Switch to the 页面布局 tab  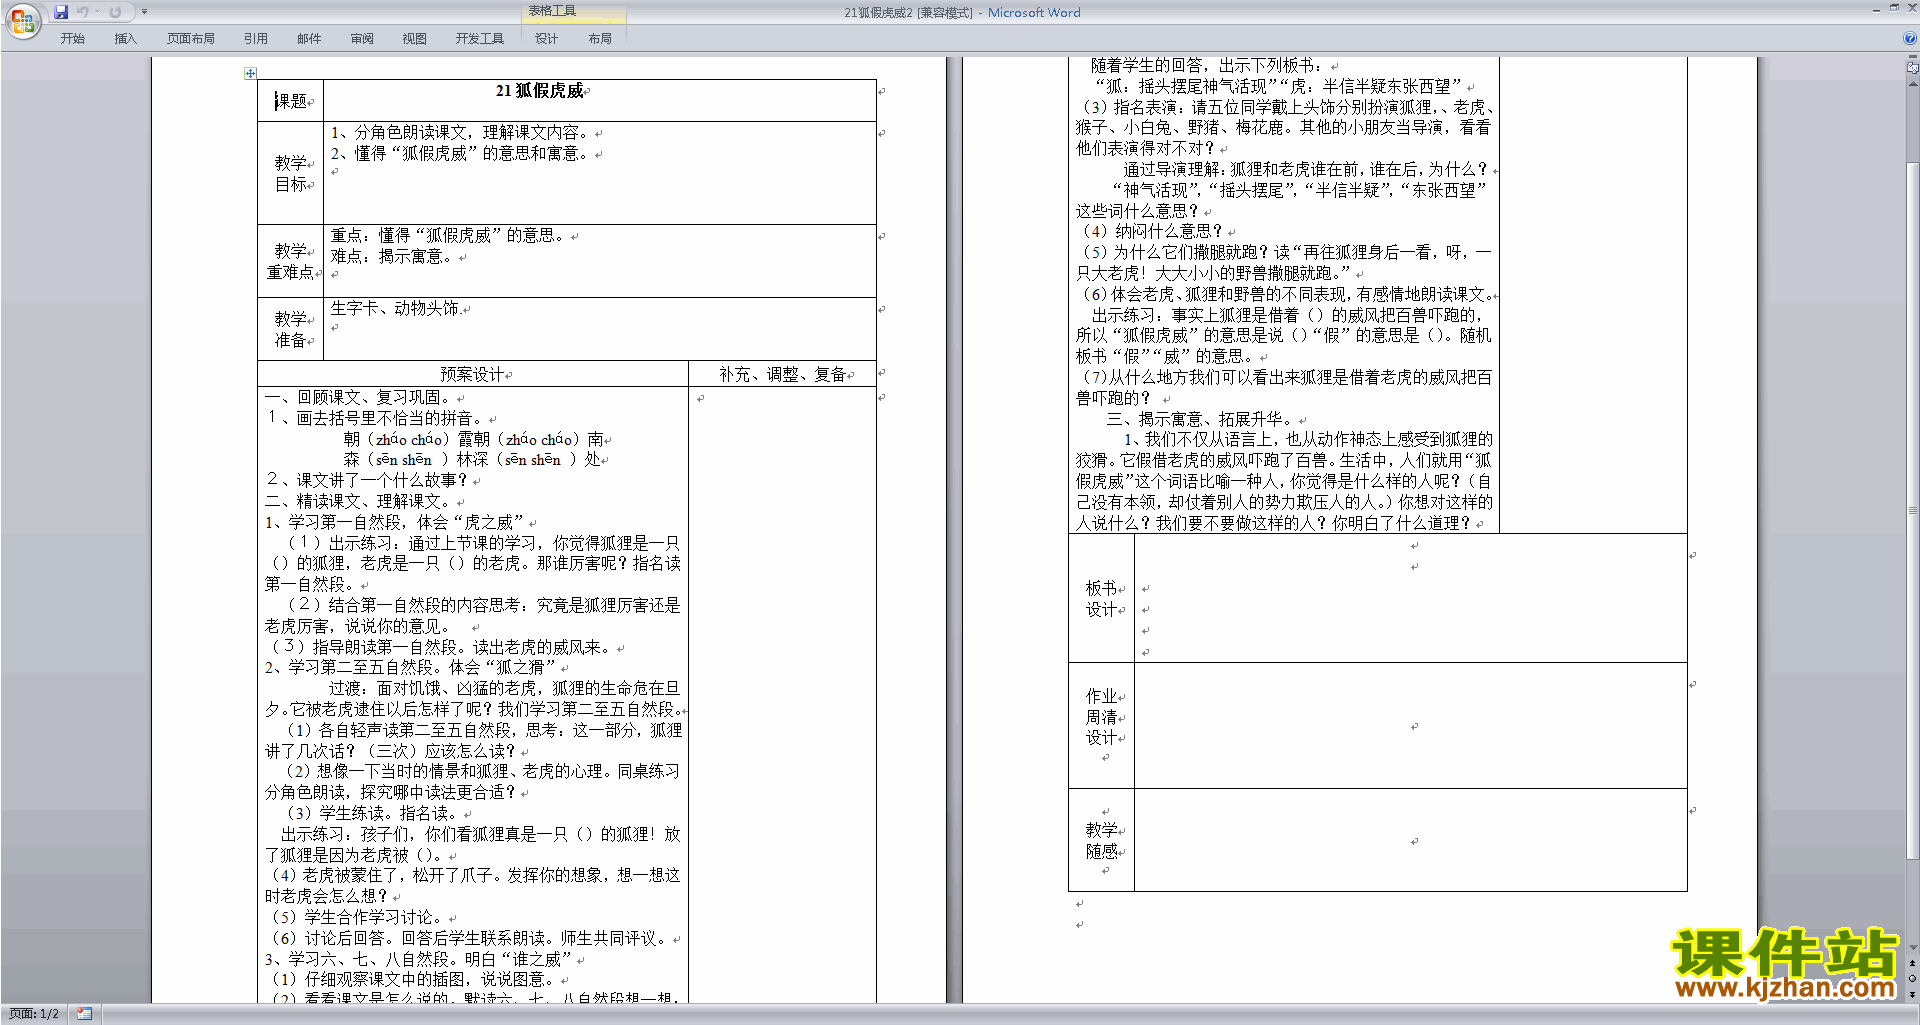click(x=191, y=38)
